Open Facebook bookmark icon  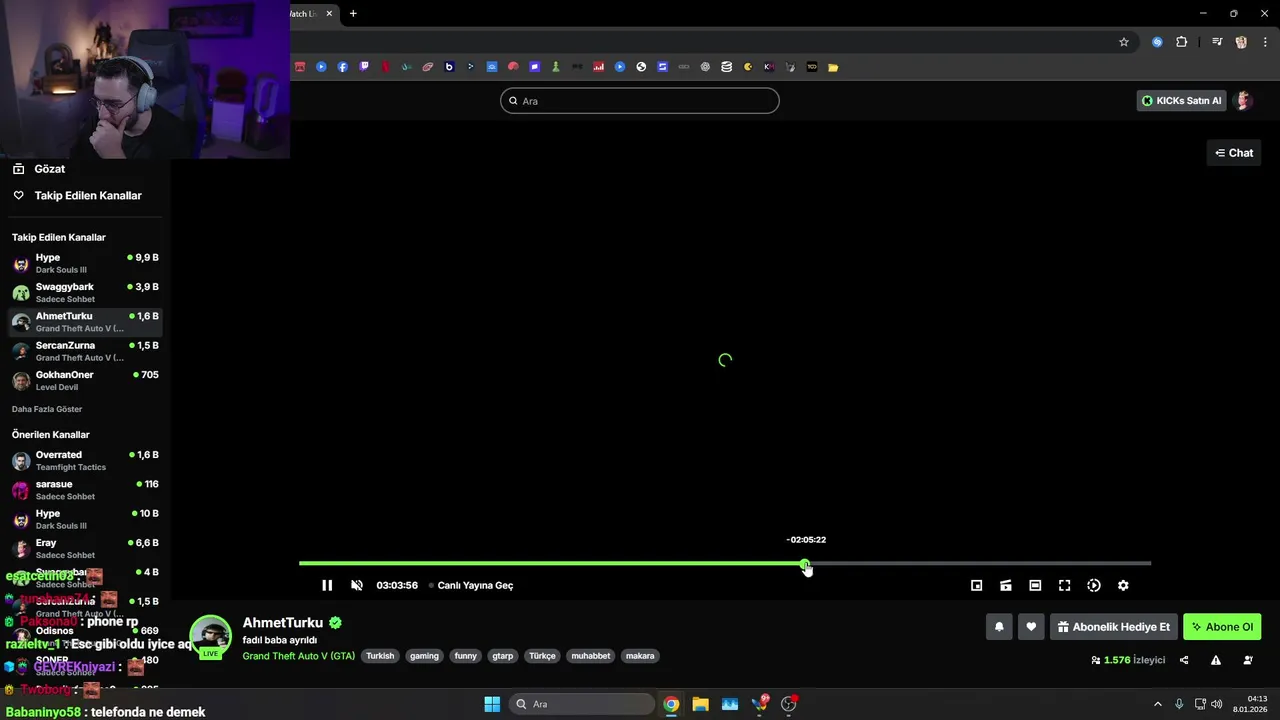pyautogui.click(x=342, y=67)
